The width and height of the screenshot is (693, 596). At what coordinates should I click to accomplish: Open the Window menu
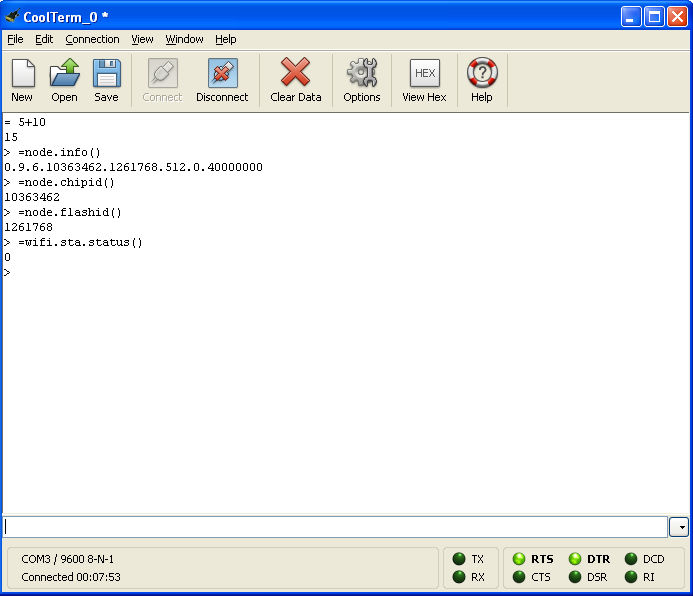click(184, 40)
